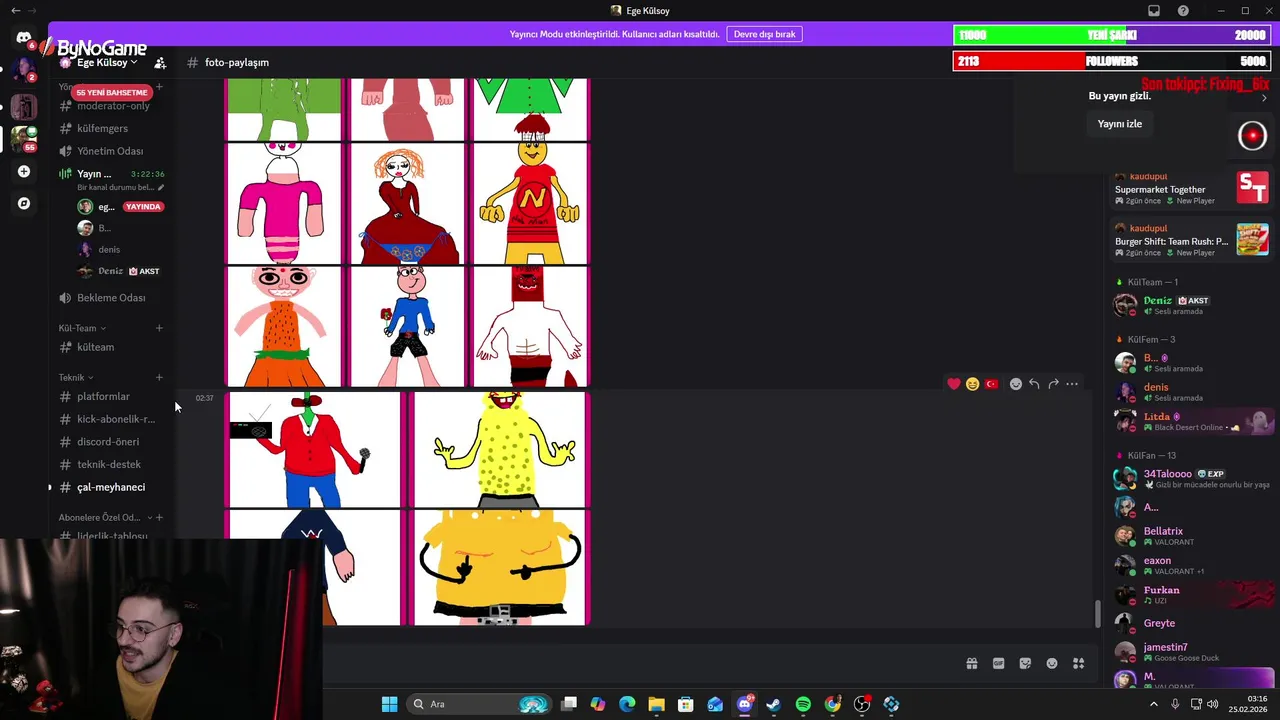Viewport: 1280px width, 720px height.
Task: Open server icon with 55 badge
Action: pos(24,138)
